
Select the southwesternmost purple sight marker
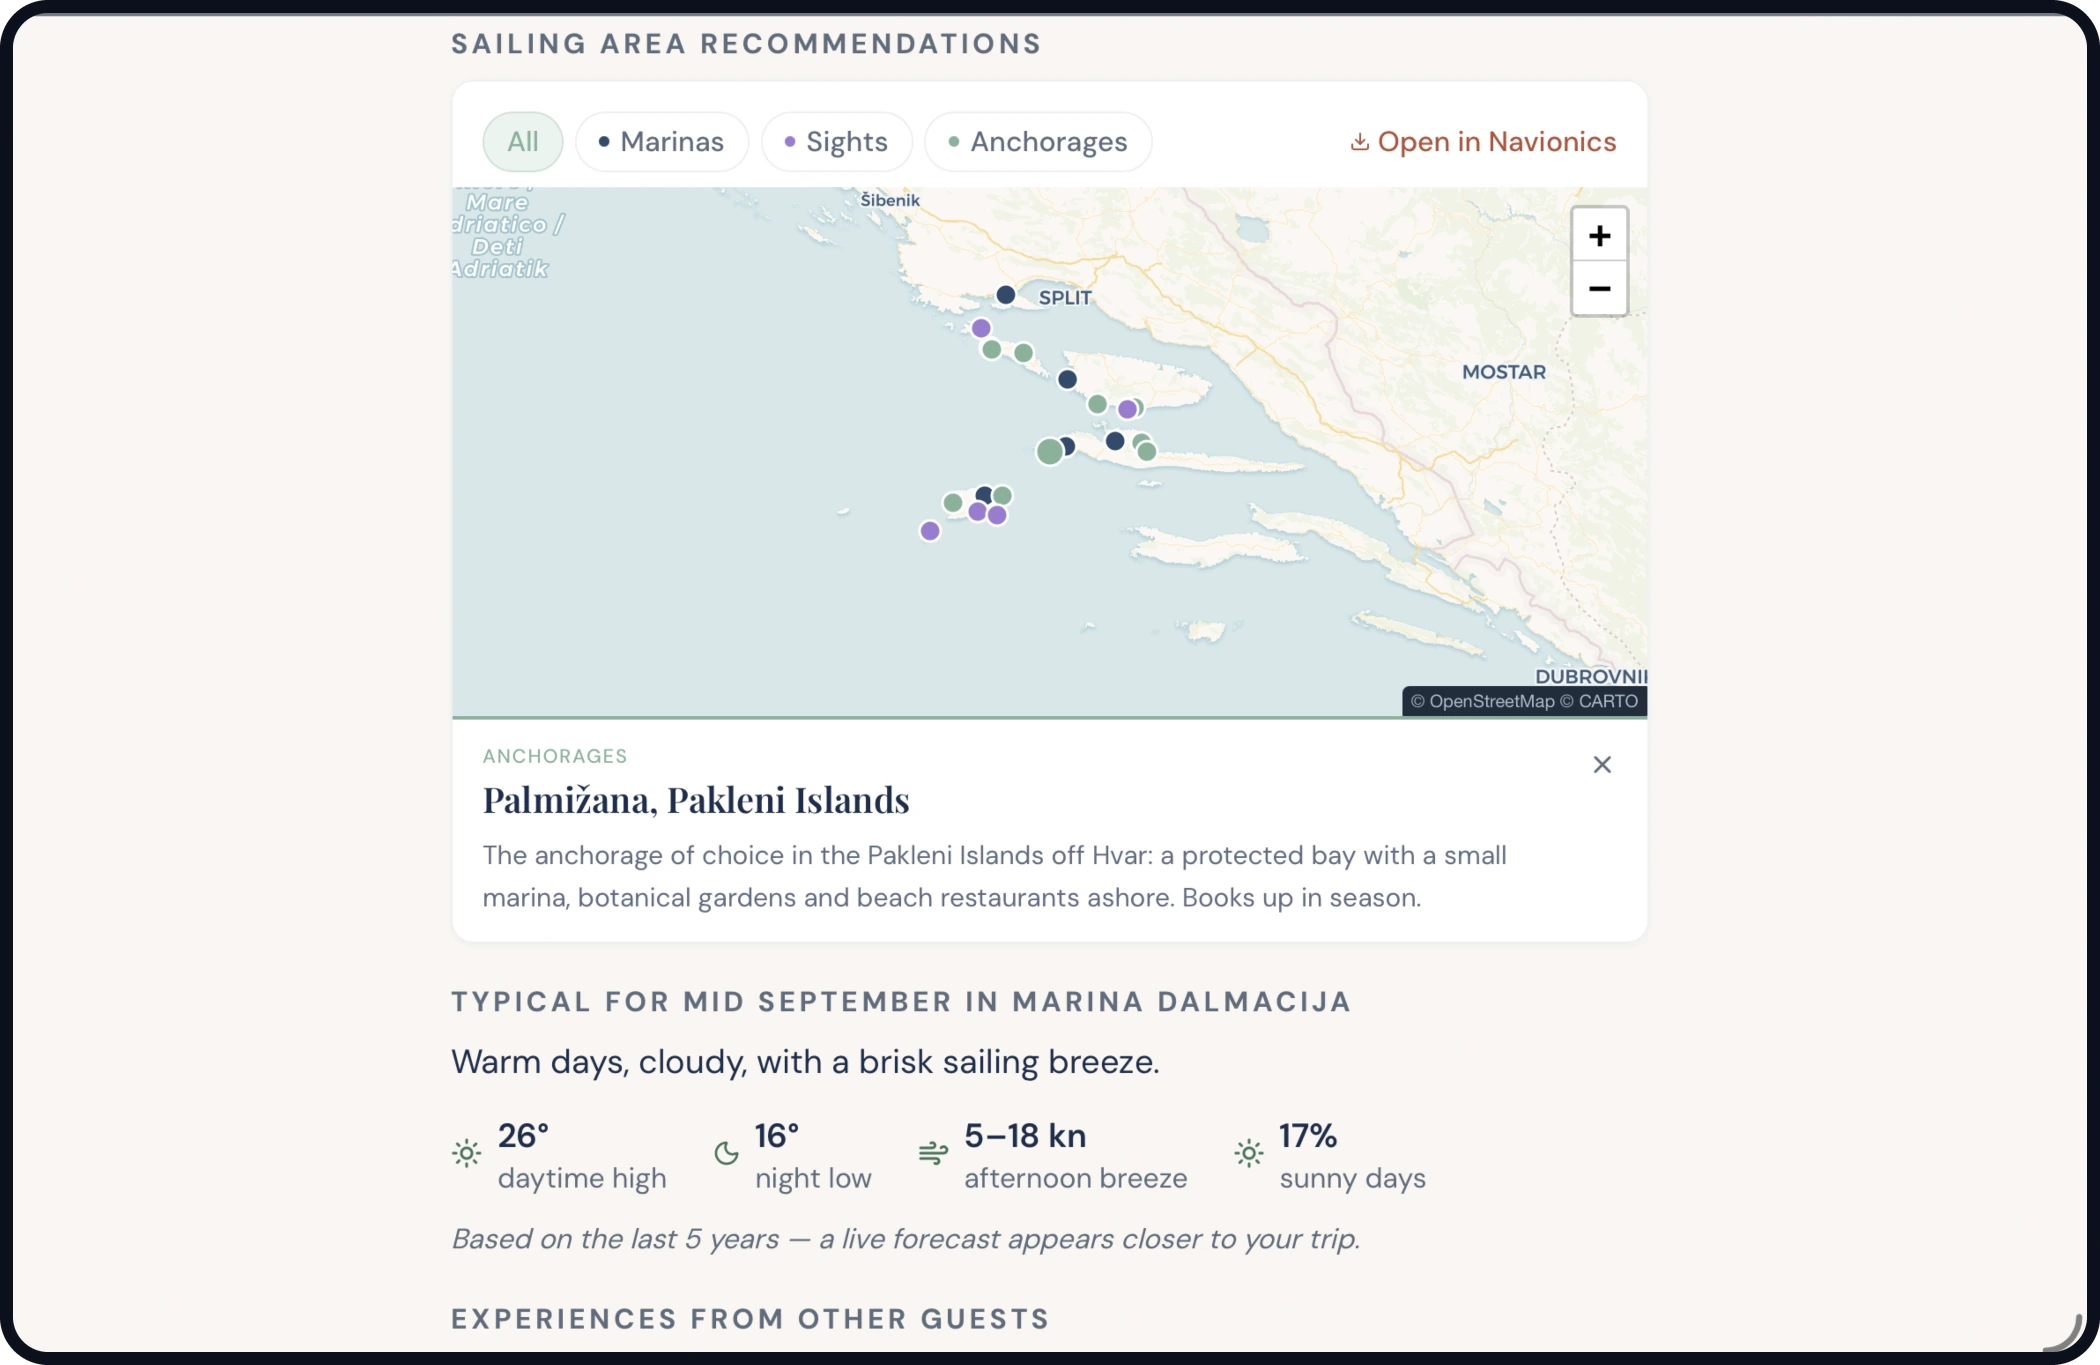[930, 531]
